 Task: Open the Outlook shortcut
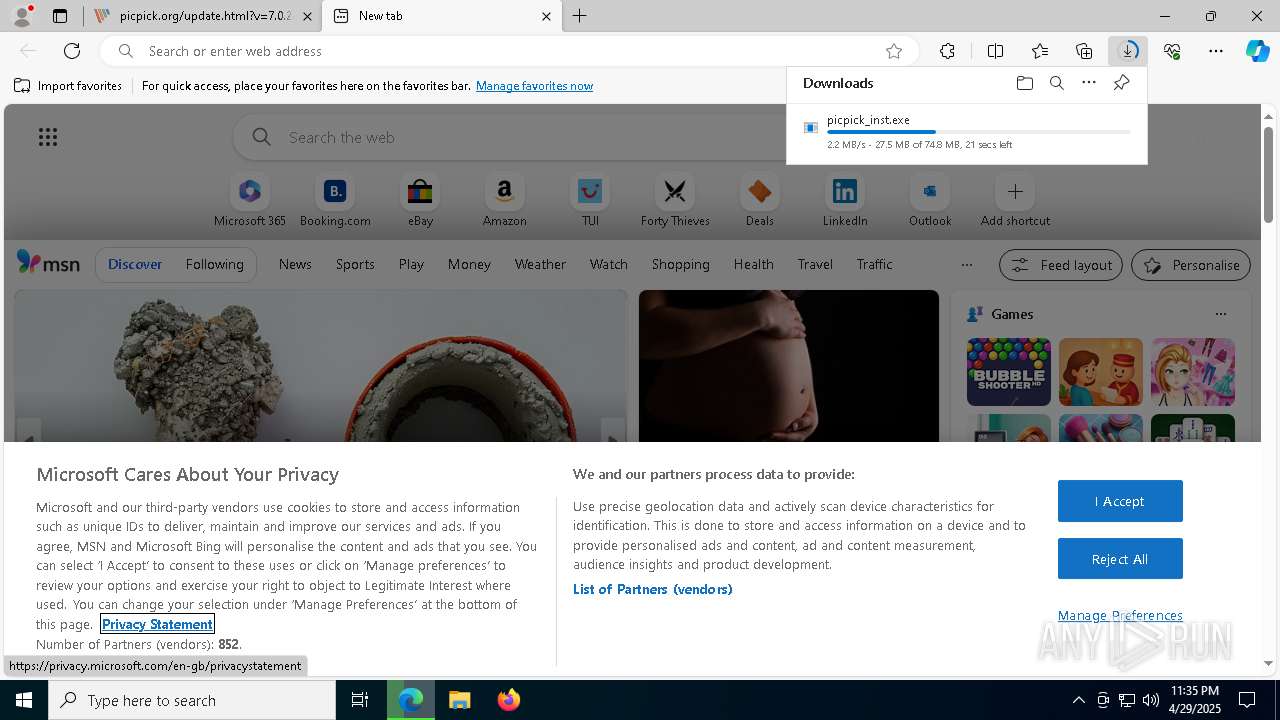[x=930, y=201]
